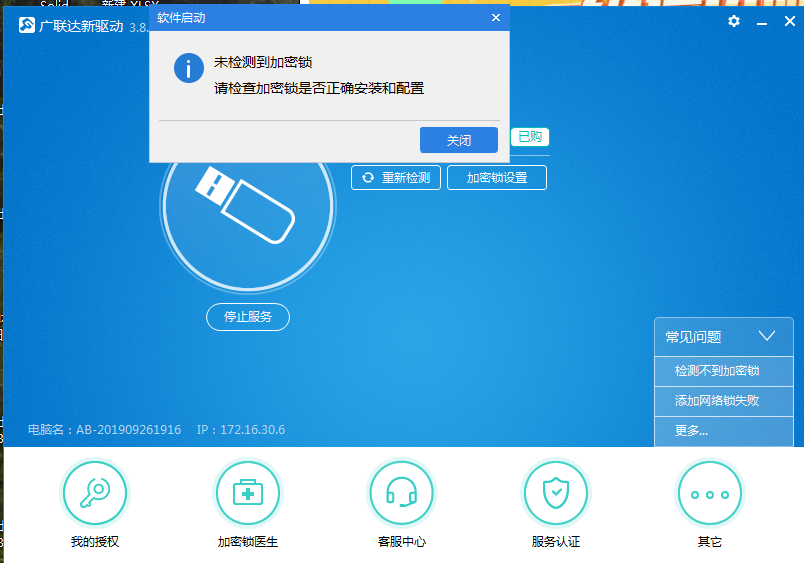Click the 客服中心 label
Image resolution: width=804 pixels, height=563 pixels.
coord(401,542)
